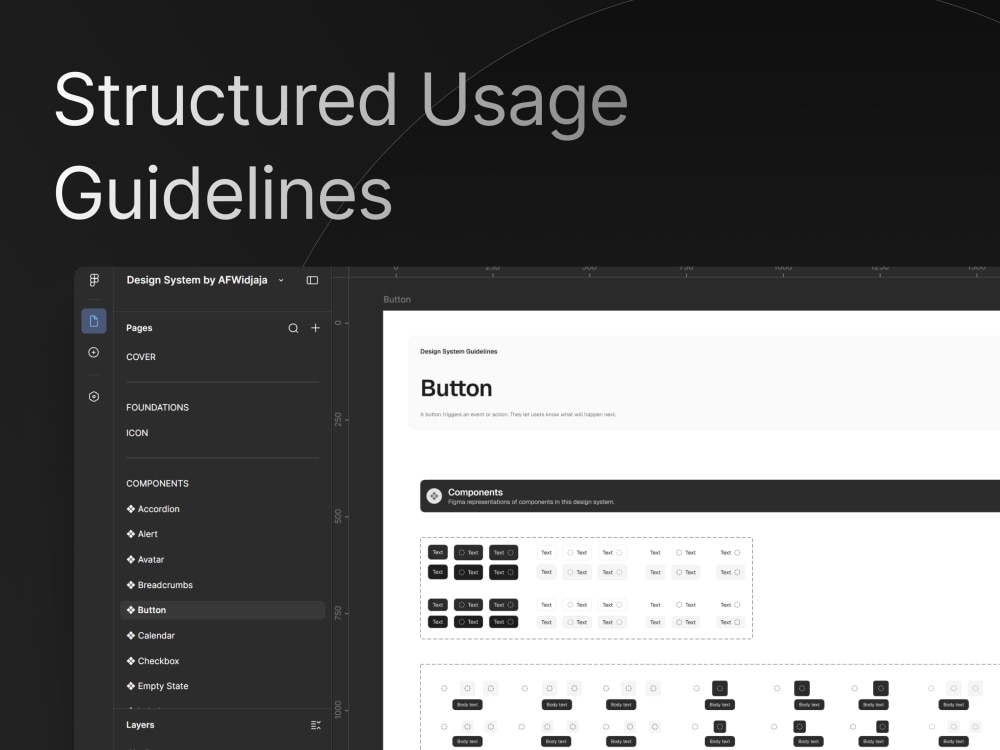Click the large Button heading on canvas
Image resolution: width=1000 pixels, height=750 pixels.
click(x=457, y=388)
